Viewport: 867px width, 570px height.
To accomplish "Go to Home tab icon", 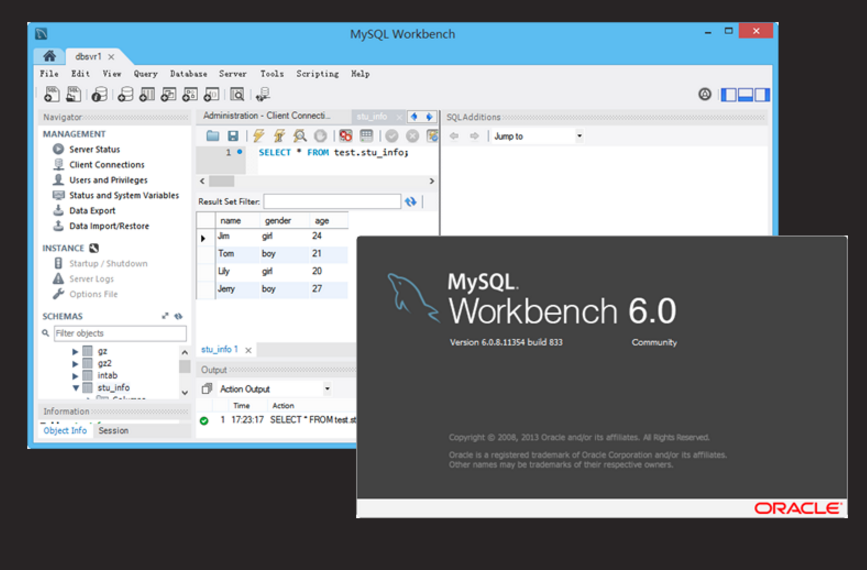I will (x=49, y=56).
